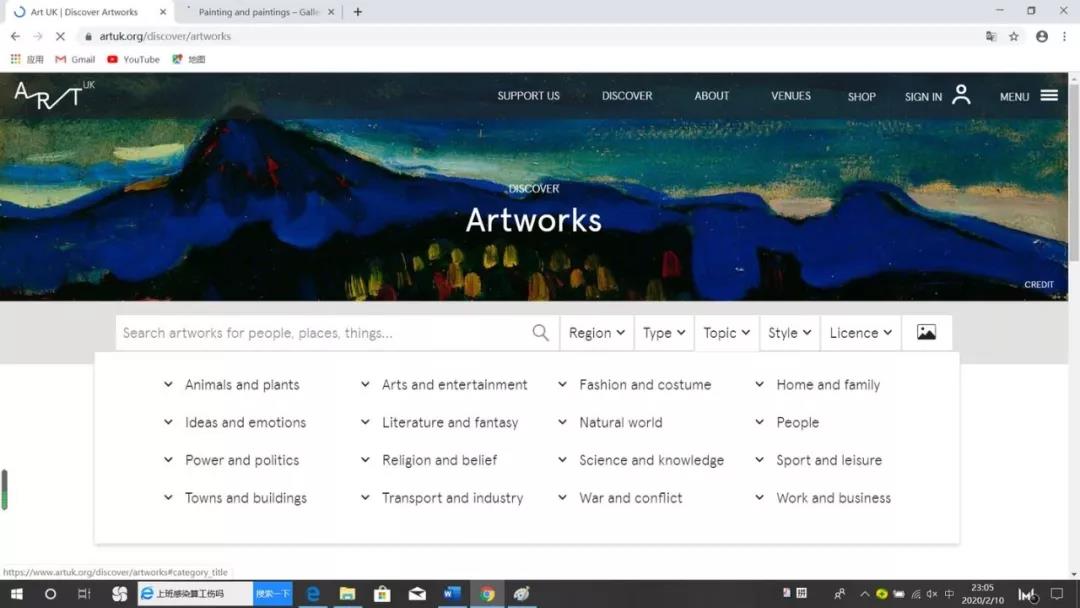The height and width of the screenshot is (608, 1080).
Task: Click the Sign In user icon
Action: click(961, 95)
